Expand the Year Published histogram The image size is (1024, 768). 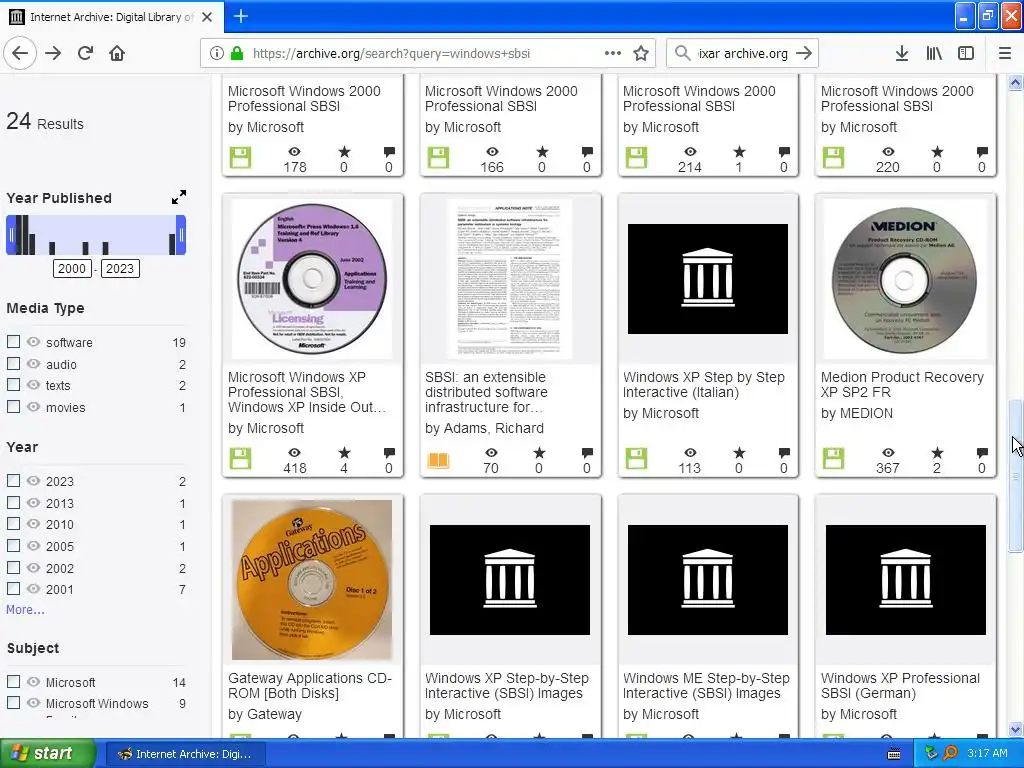pos(178,197)
